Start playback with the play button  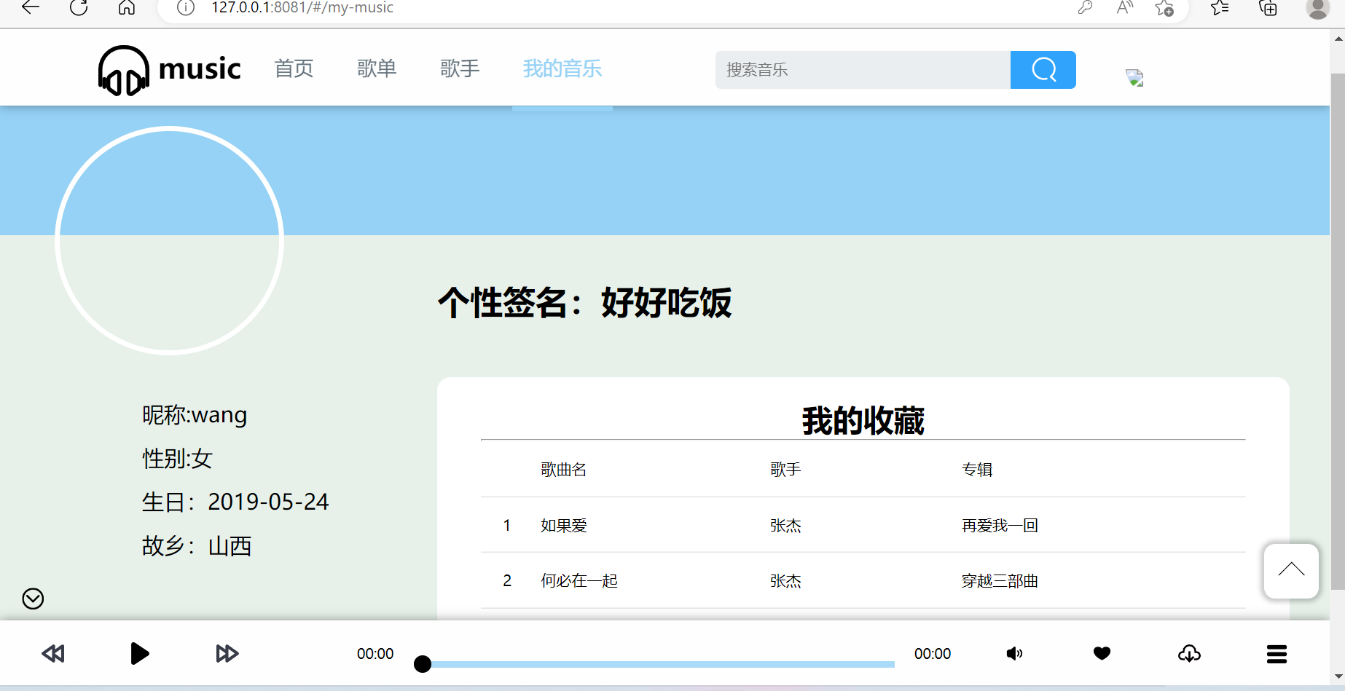click(140, 654)
